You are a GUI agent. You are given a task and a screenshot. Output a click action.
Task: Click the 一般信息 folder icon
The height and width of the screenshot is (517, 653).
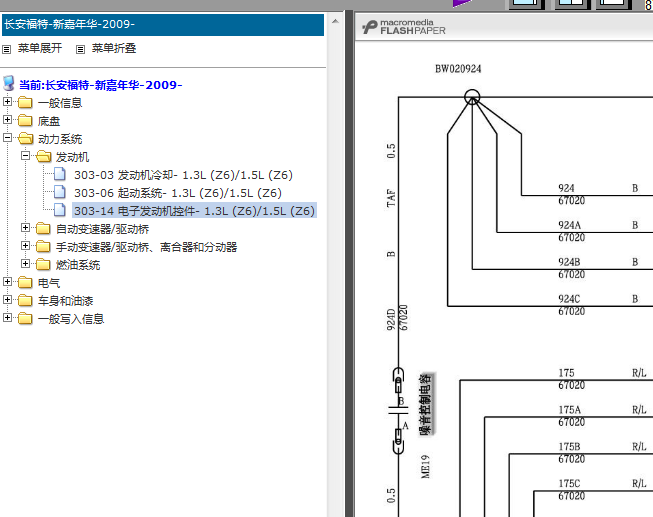pyautogui.click(x=25, y=102)
